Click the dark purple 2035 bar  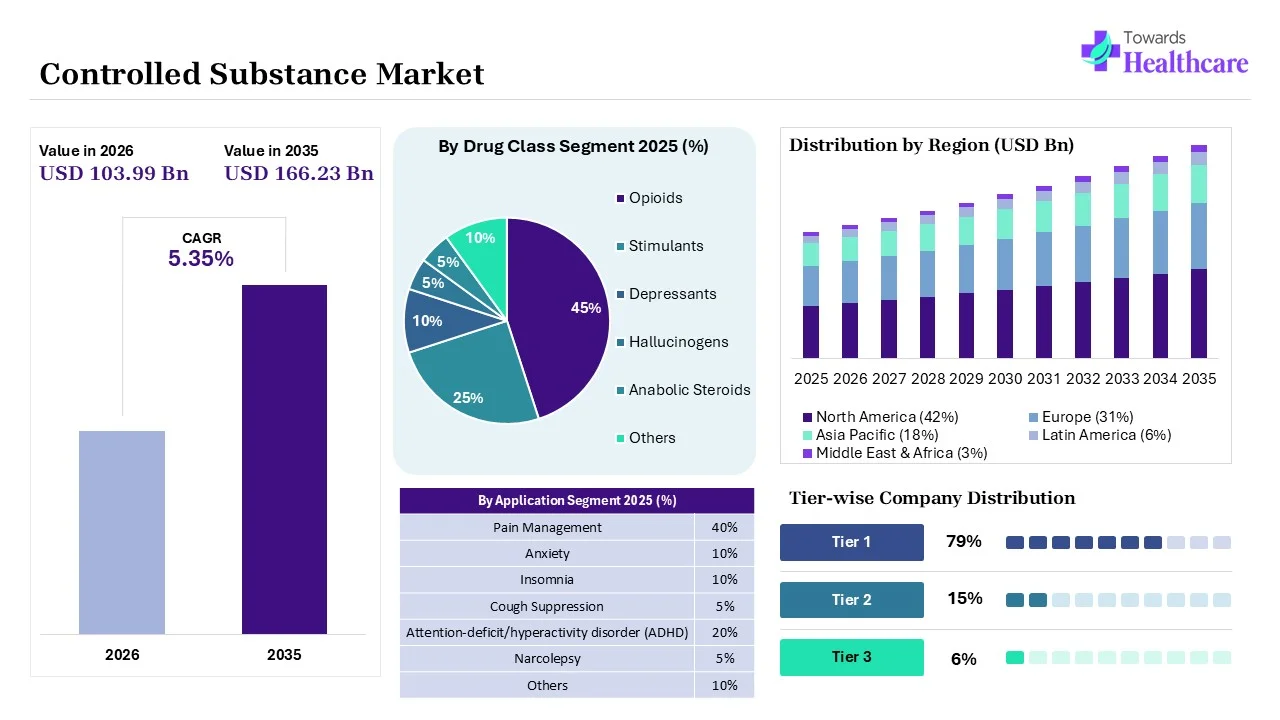pyautogui.click(x=284, y=459)
